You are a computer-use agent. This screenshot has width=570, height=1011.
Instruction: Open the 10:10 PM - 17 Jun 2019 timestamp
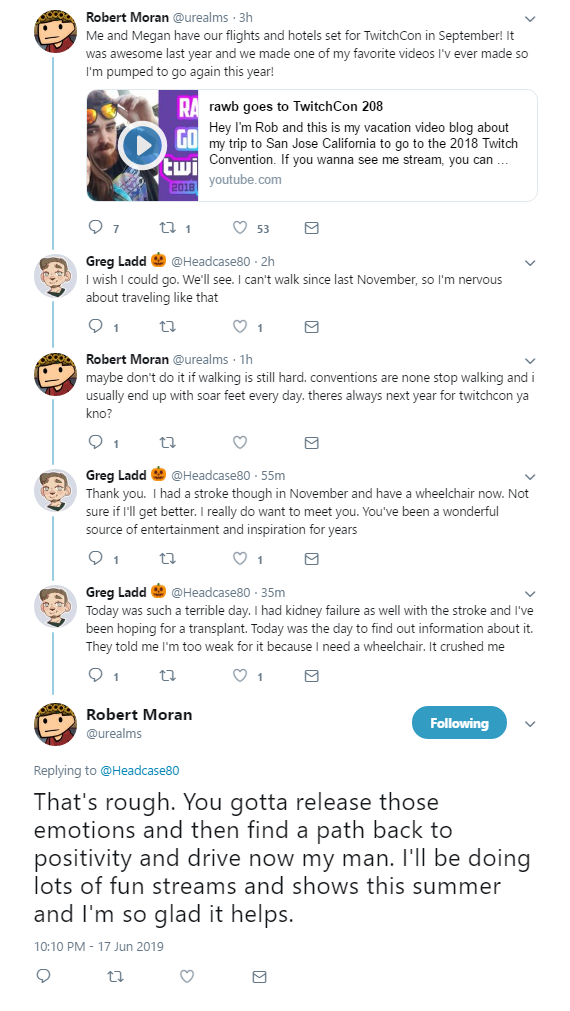pyautogui.click(x=99, y=947)
